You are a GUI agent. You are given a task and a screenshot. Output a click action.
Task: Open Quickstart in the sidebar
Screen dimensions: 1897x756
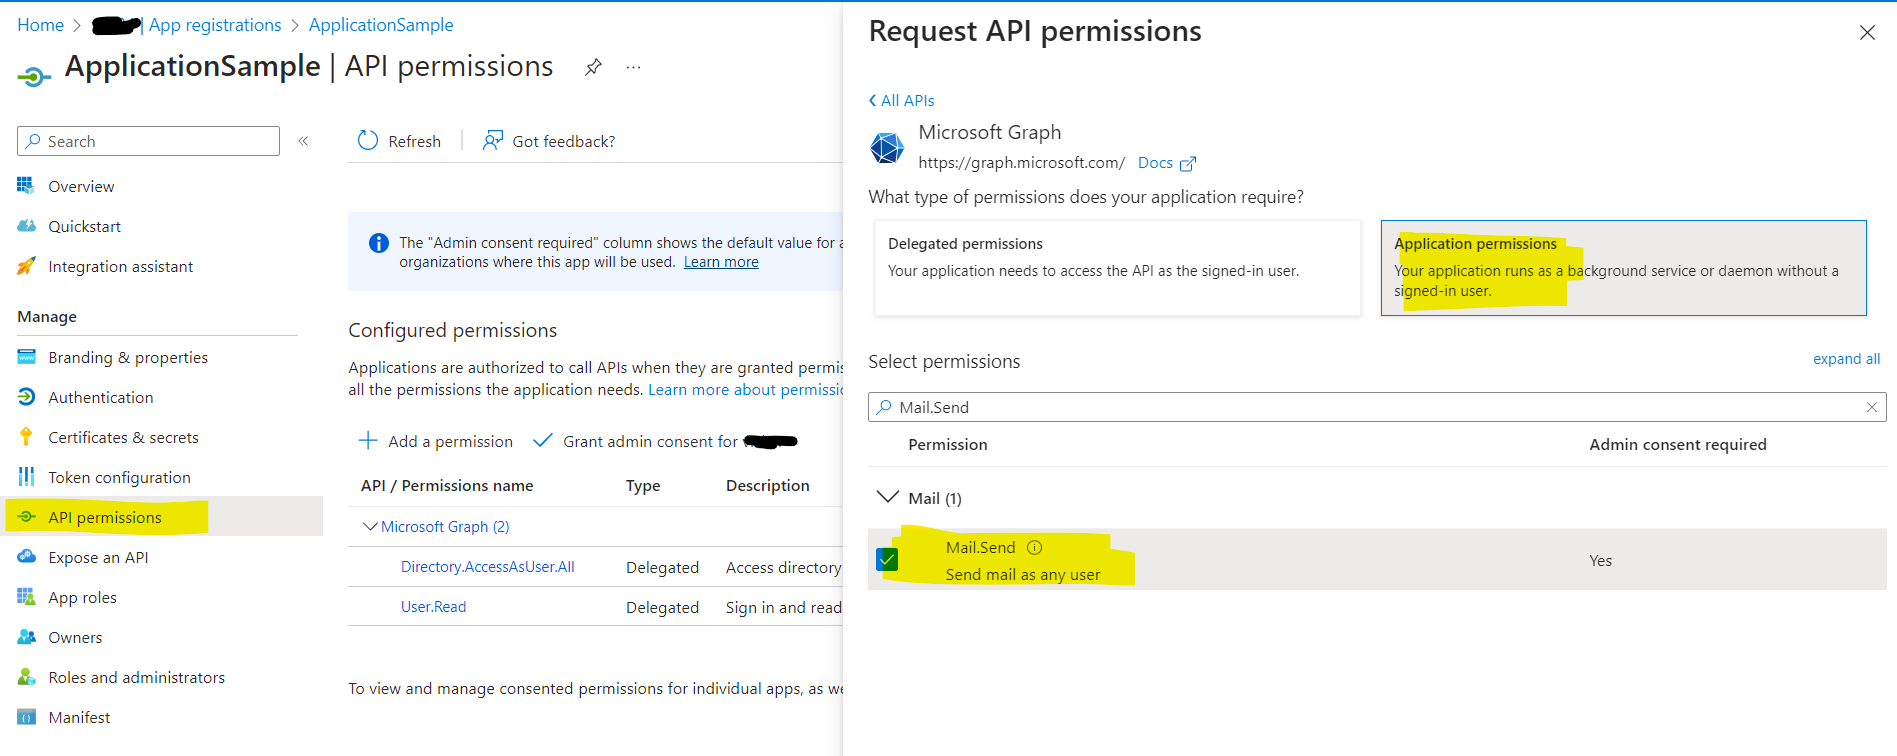click(x=84, y=226)
